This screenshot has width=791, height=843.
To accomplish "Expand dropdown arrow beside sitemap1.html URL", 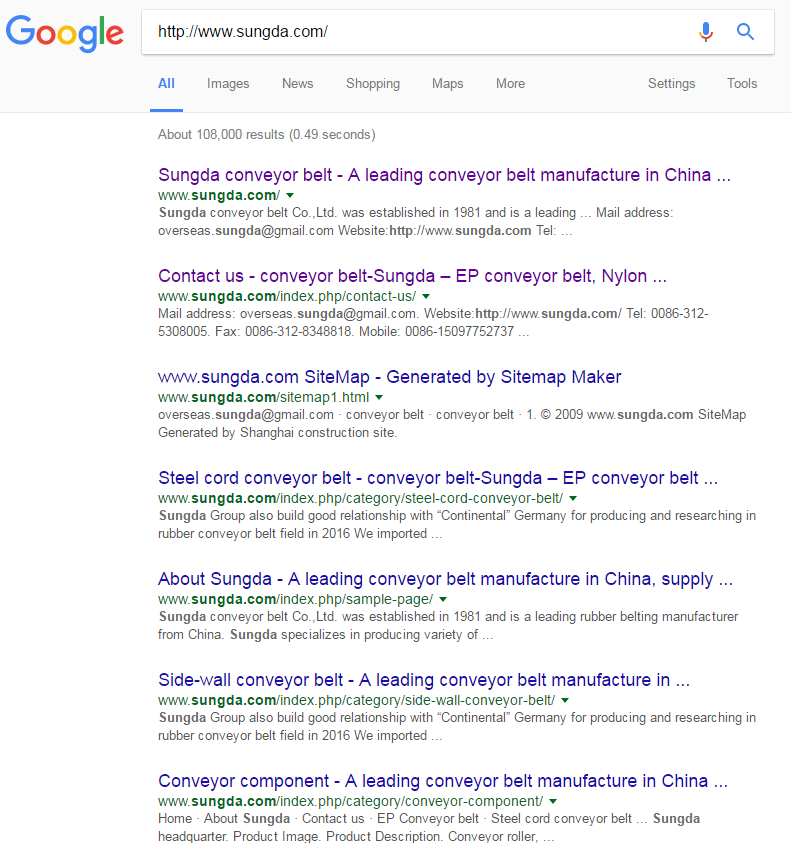I will pyautogui.click(x=379, y=397).
